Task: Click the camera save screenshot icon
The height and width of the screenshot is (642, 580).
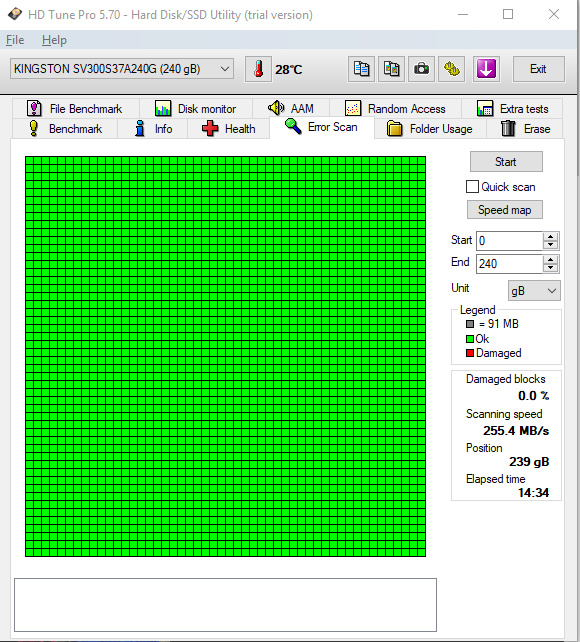Action: click(x=421, y=69)
